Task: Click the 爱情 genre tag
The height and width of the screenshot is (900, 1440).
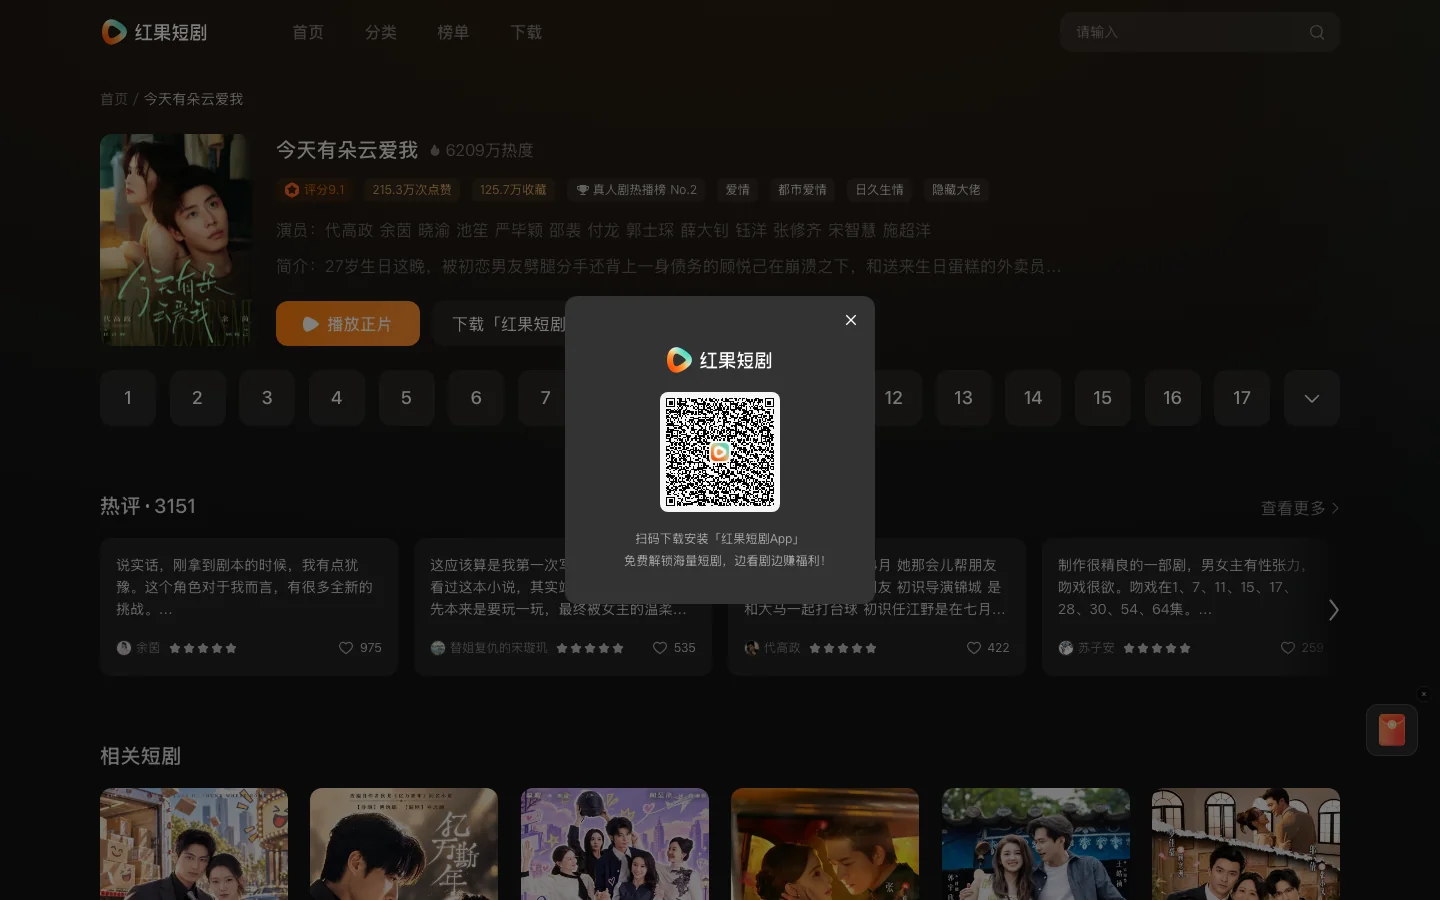Action: coord(738,190)
